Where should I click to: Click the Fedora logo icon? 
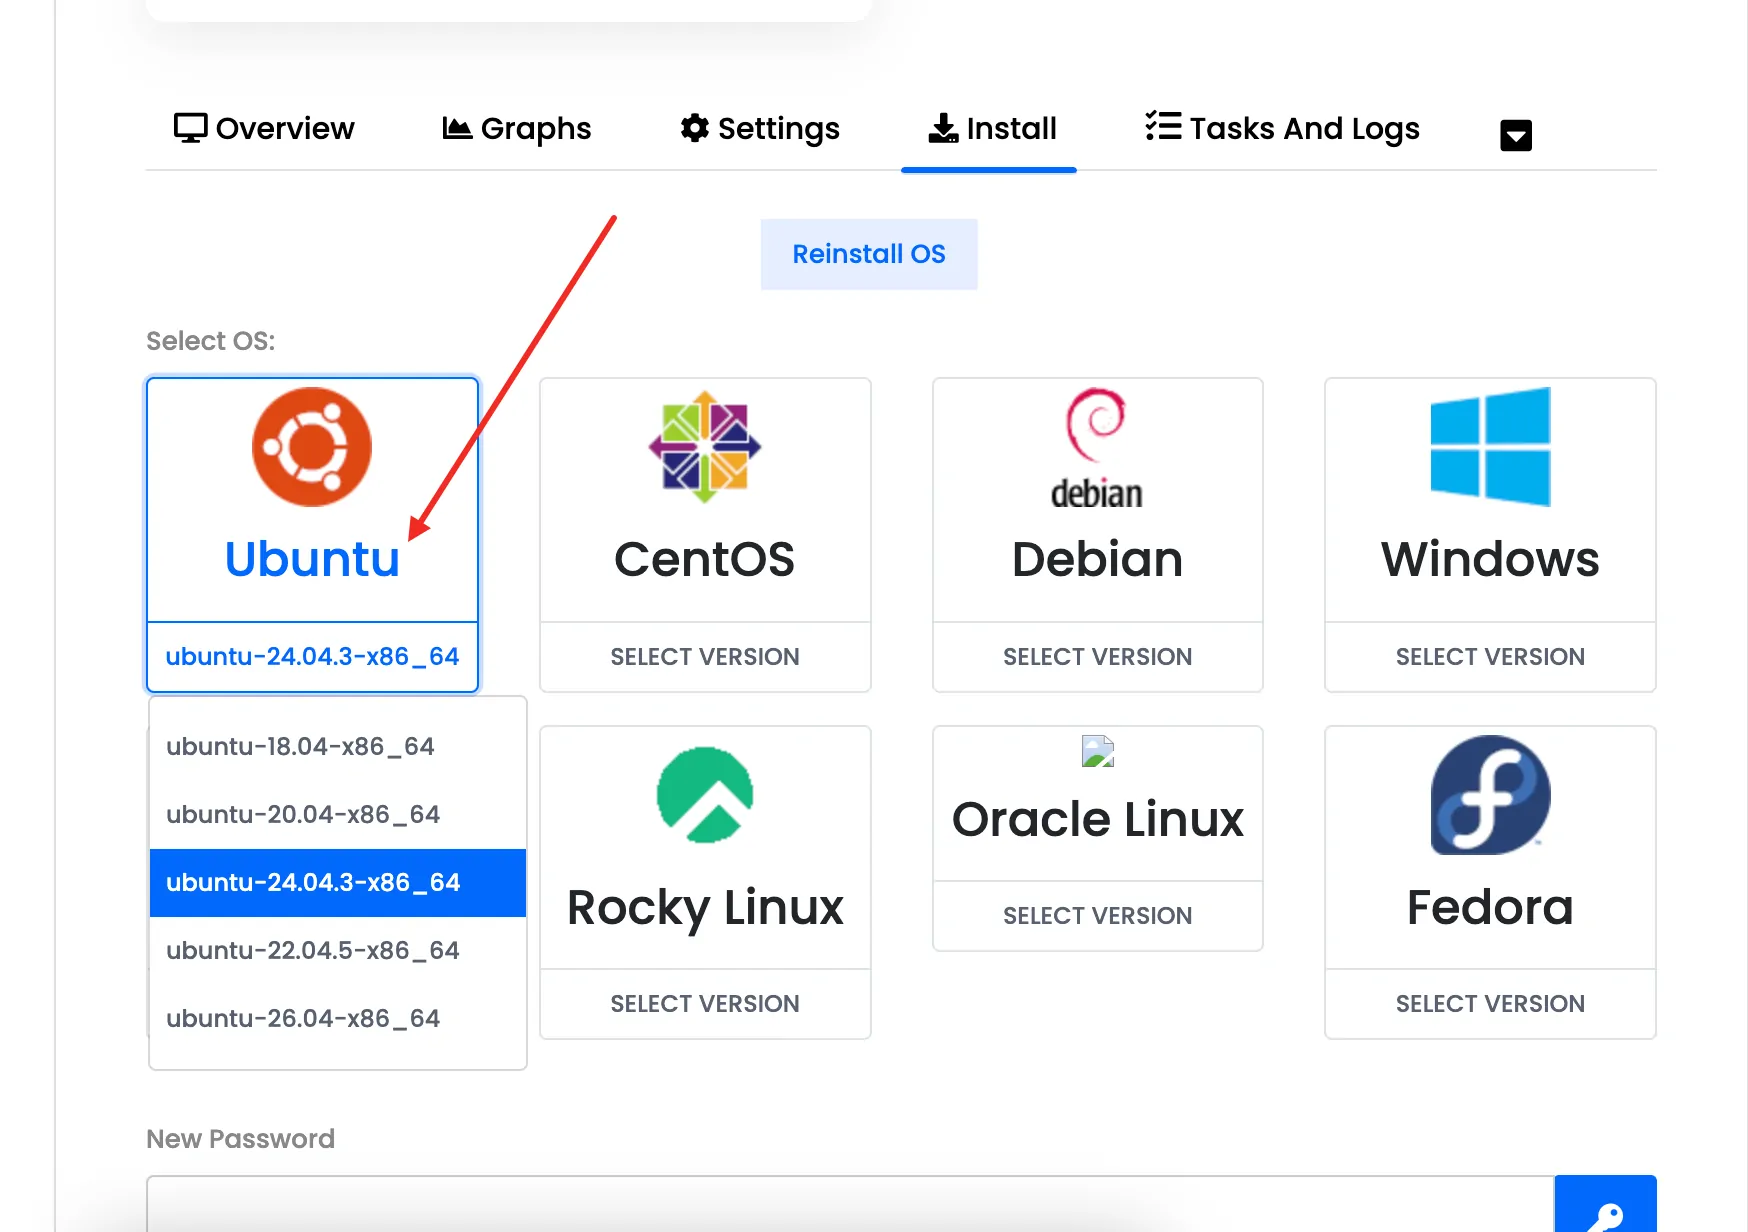click(1490, 795)
